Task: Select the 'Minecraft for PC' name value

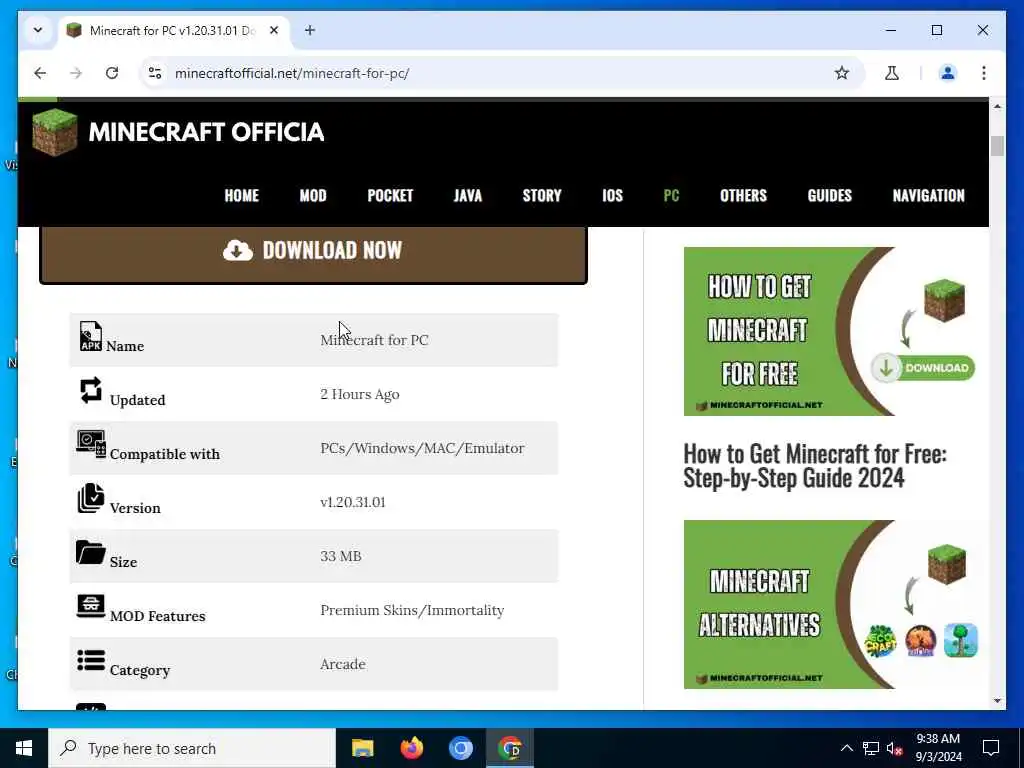Action: (374, 340)
